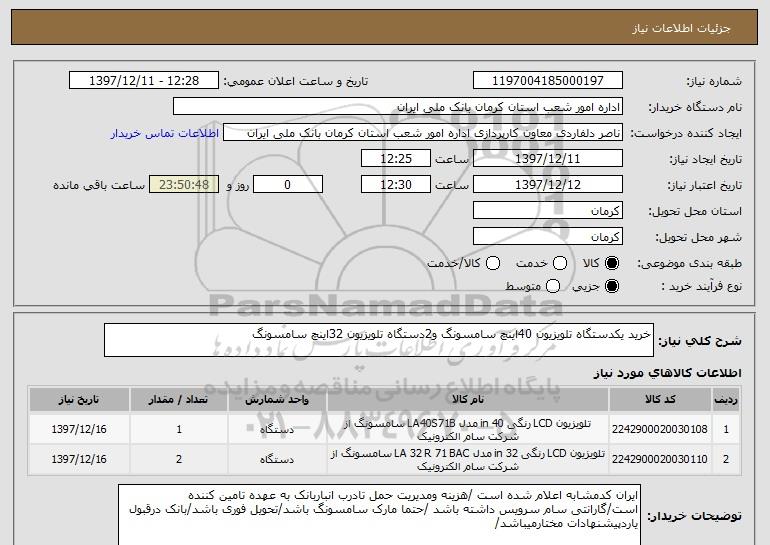
Task: Click product code 2242900020030108
Action: click(660, 429)
